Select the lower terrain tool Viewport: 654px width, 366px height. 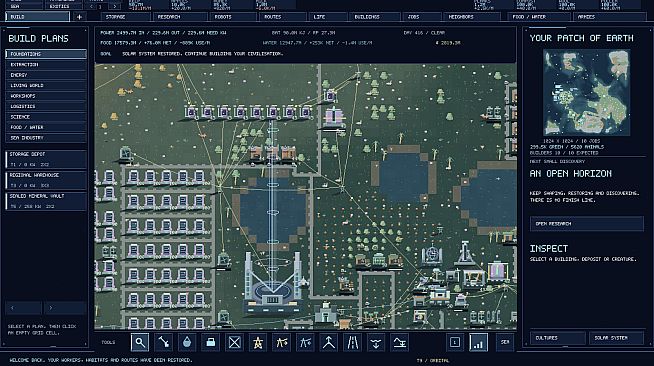tap(376, 343)
